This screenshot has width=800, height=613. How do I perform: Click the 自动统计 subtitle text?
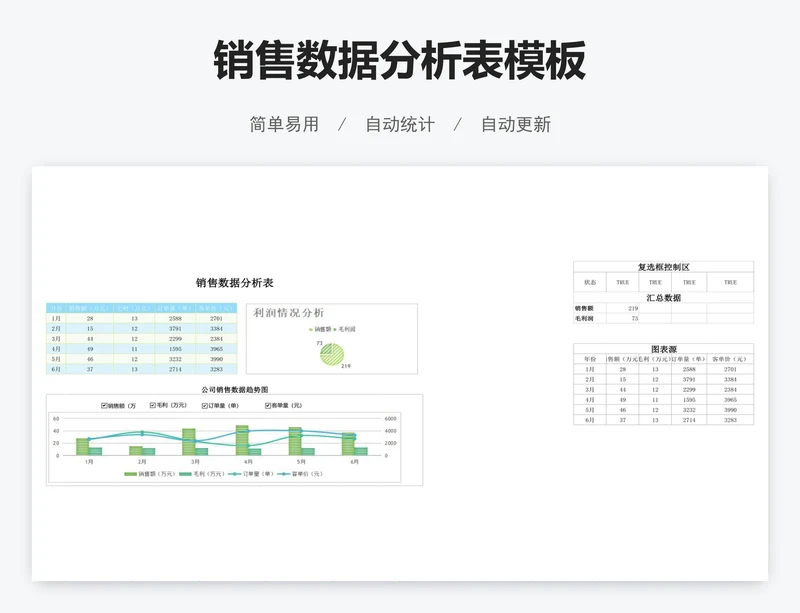pyautogui.click(x=400, y=125)
